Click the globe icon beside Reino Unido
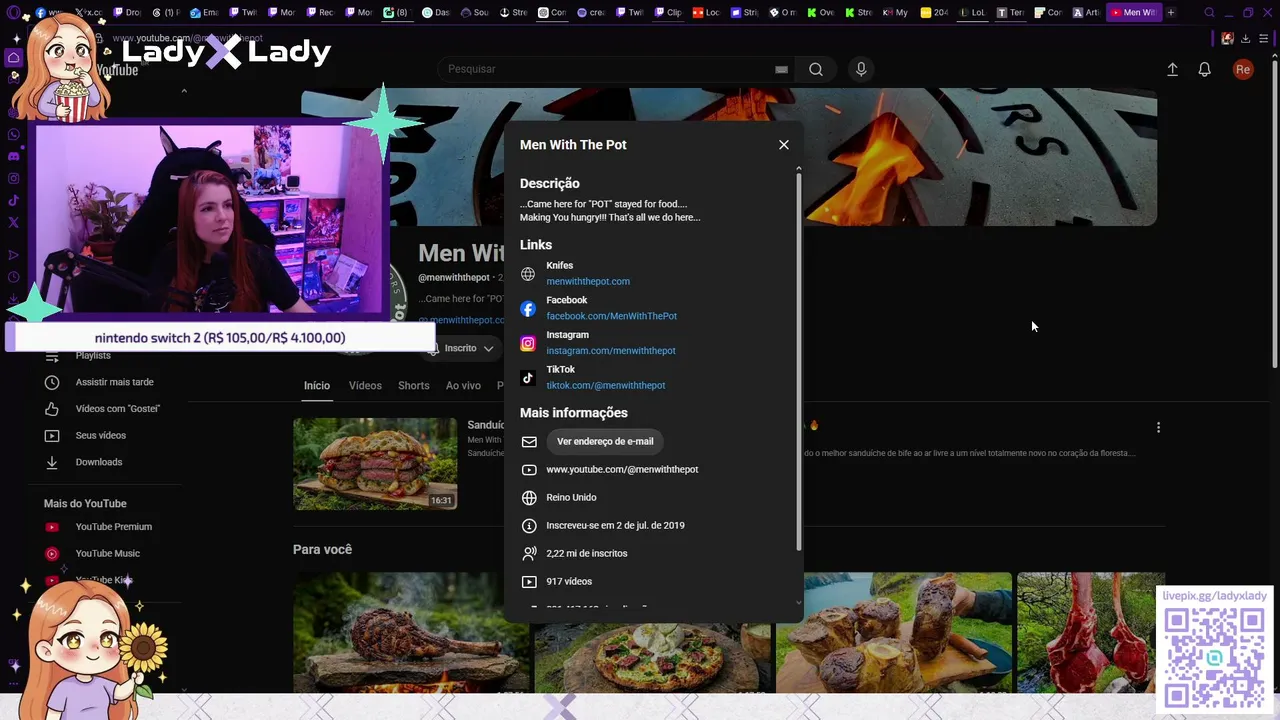Screen dimensions: 1280x720 529,498
